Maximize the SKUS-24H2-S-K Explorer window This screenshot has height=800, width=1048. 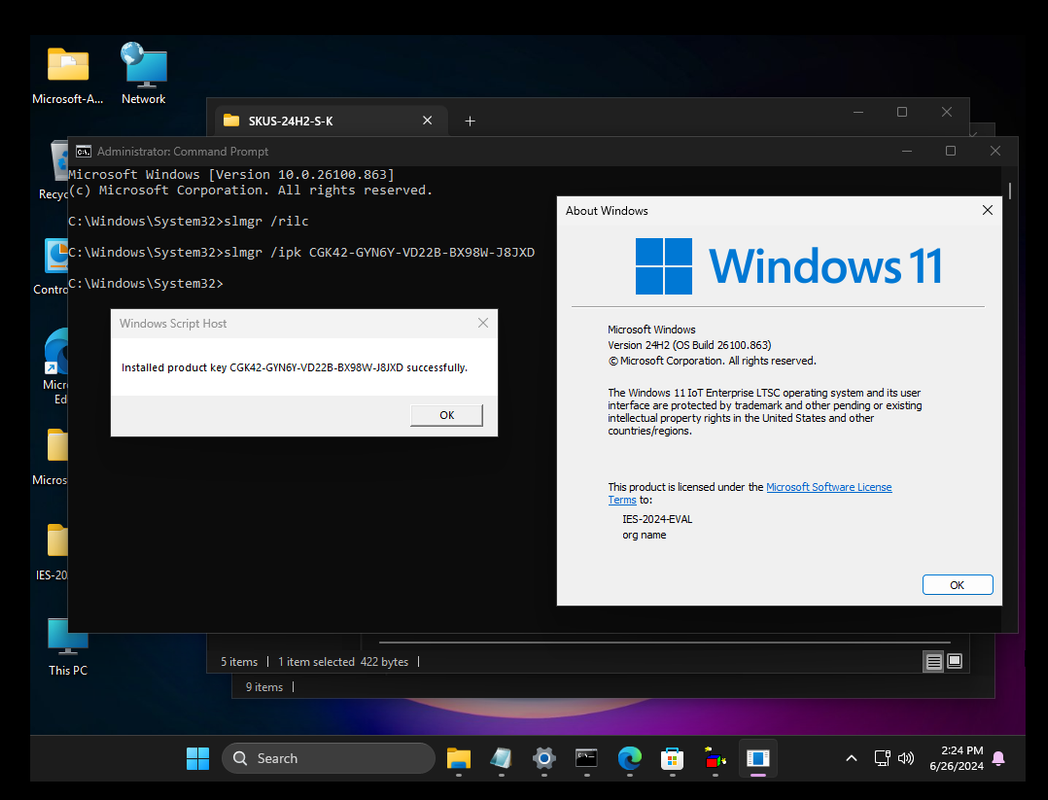pyautogui.click(x=902, y=112)
